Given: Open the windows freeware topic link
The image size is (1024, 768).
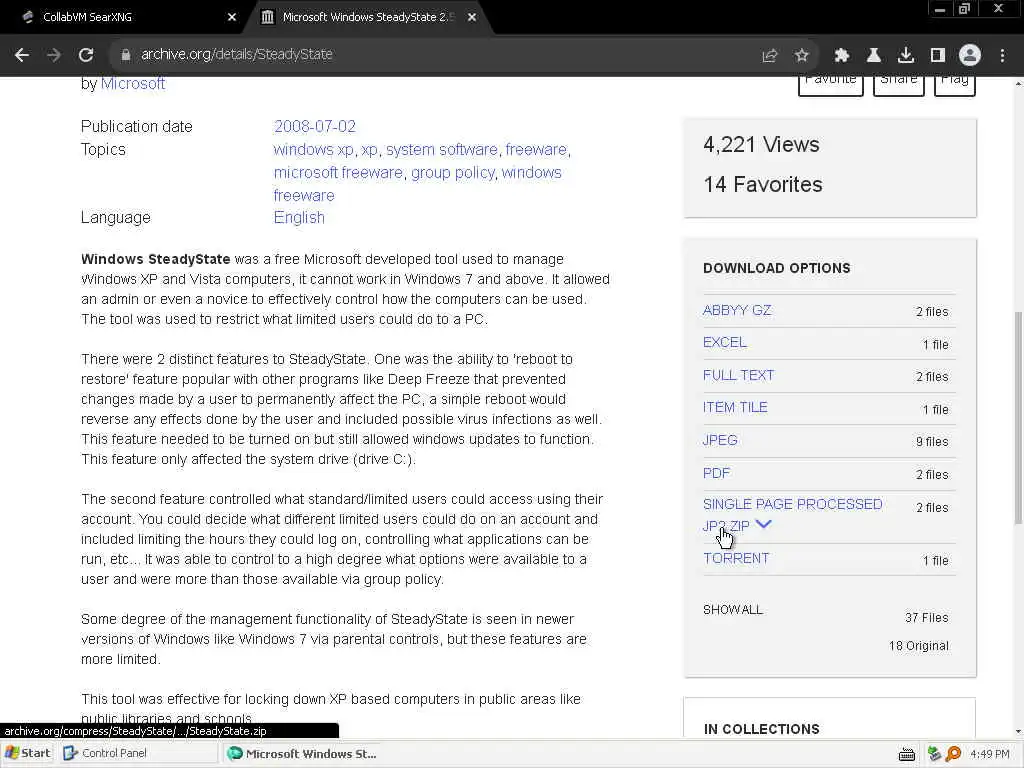Looking at the screenshot, I should (418, 184).
